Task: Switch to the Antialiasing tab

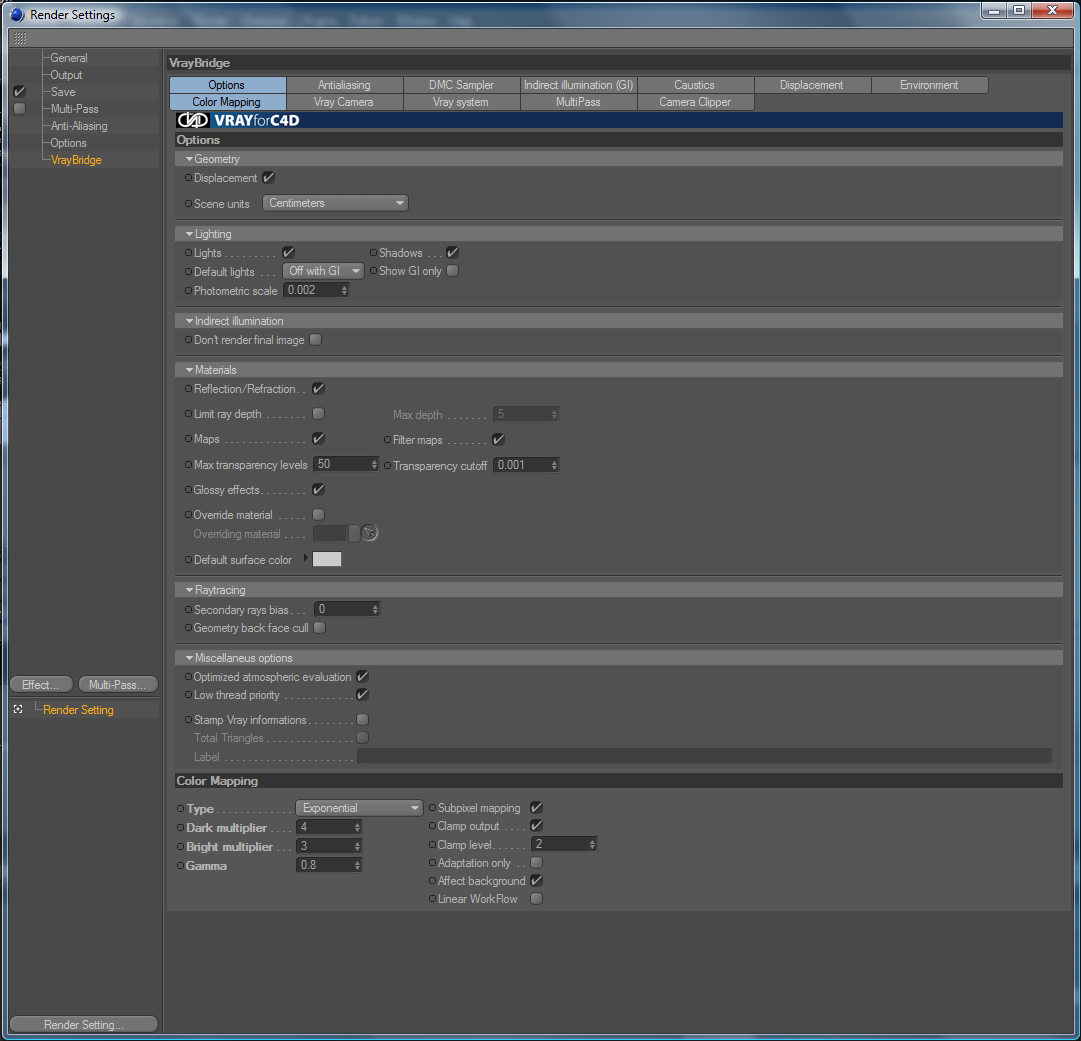Action: (x=345, y=85)
